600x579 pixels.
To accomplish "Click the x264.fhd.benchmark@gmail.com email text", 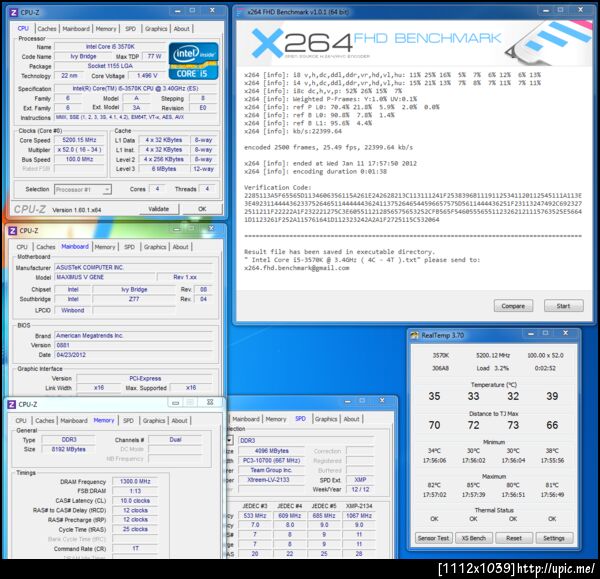I will pos(297,268).
